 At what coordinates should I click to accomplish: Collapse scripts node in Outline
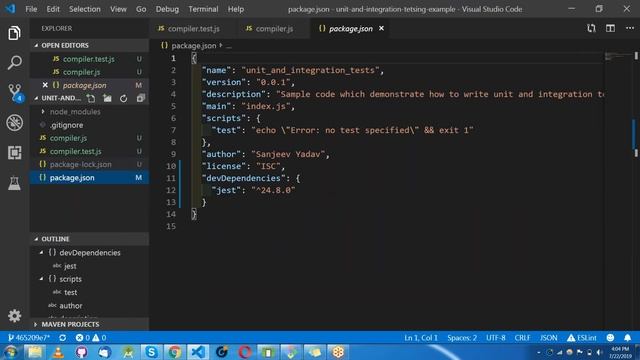click(x=41, y=279)
